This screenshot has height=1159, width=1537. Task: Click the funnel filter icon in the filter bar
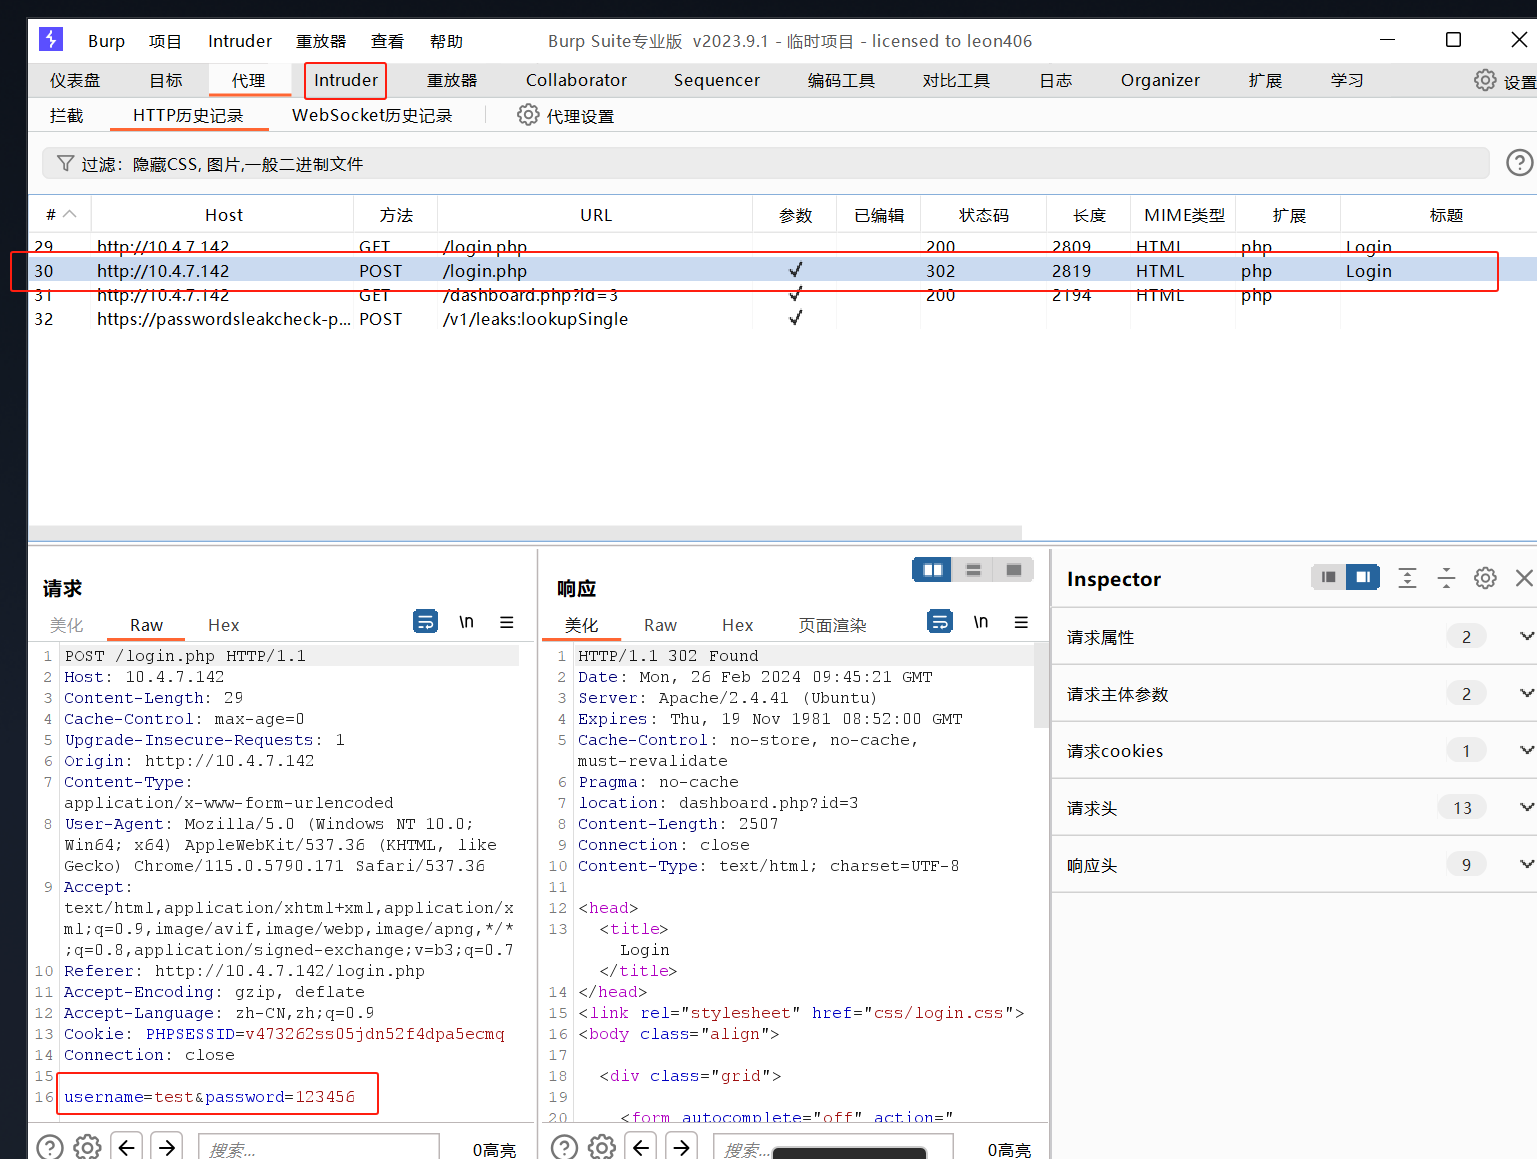click(x=65, y=163)
